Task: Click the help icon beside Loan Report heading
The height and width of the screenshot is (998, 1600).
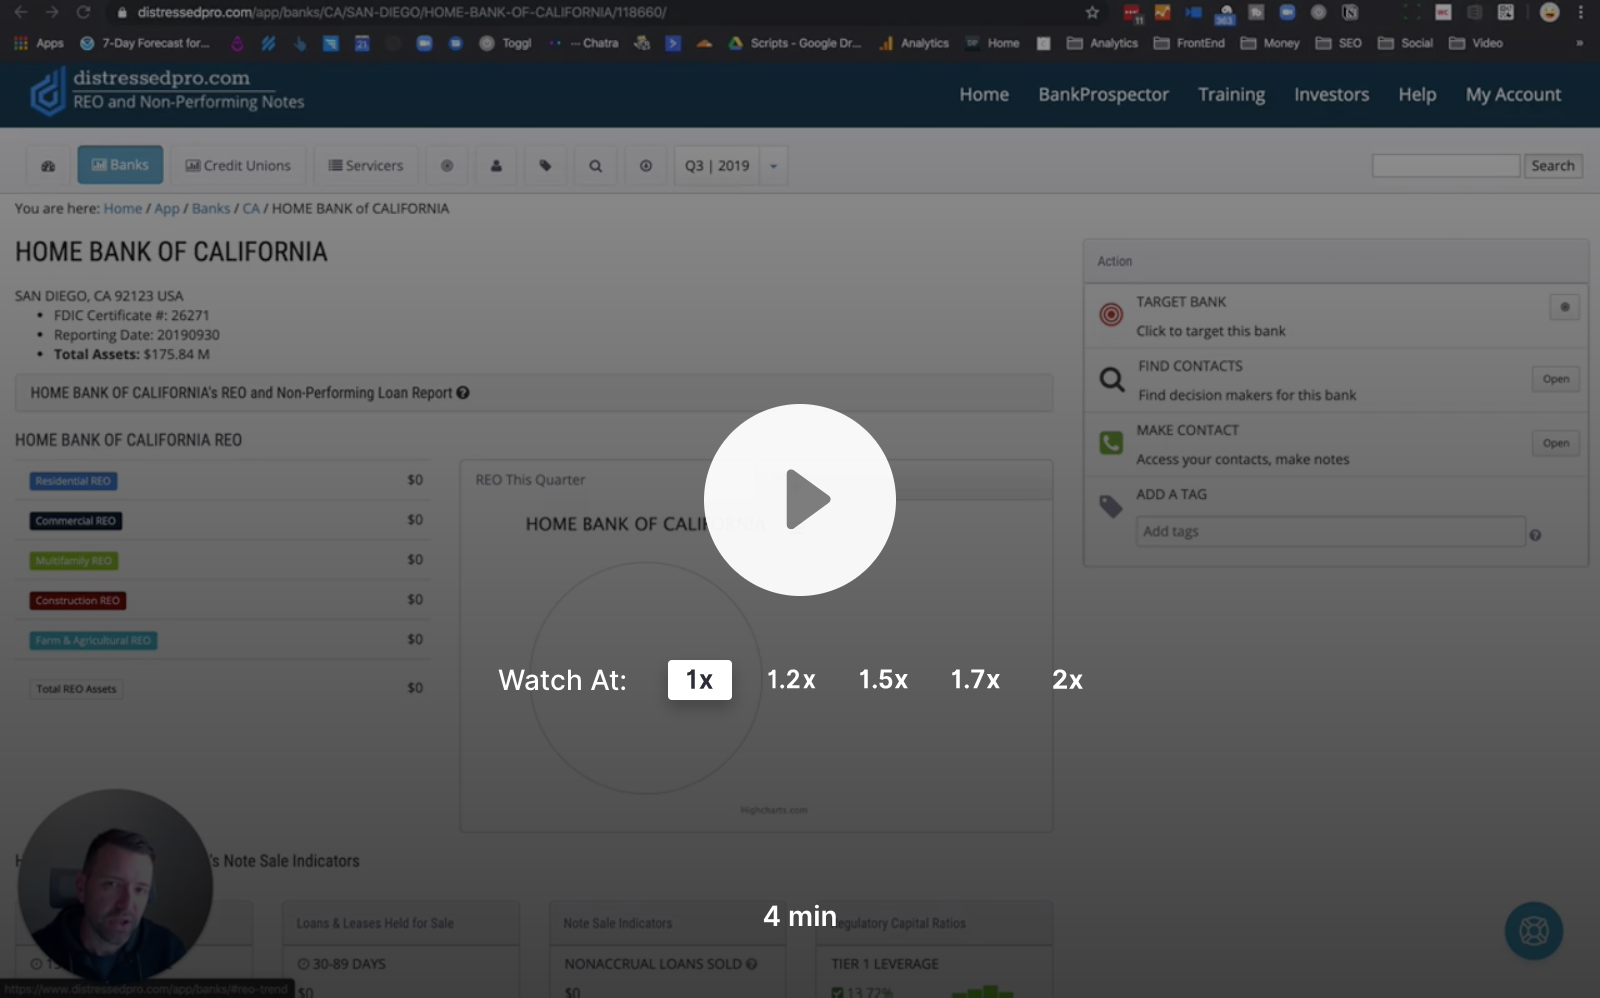Action: coord(463,393)
